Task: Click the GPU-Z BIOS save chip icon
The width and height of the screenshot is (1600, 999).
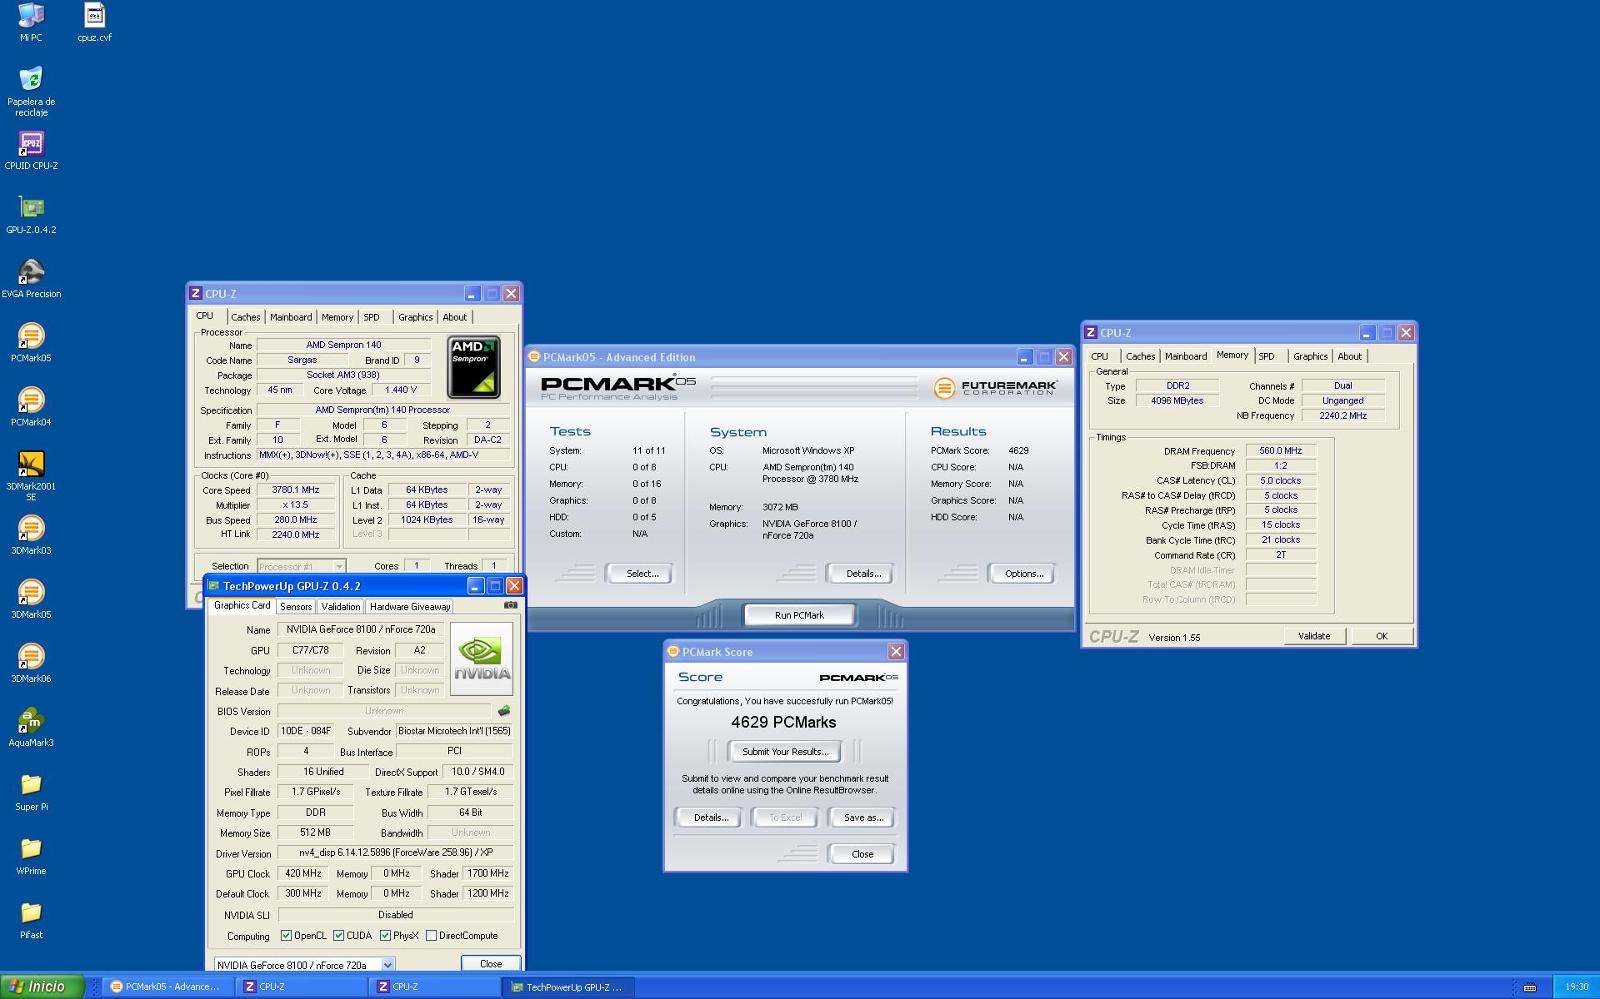Action: pos(504,711)
